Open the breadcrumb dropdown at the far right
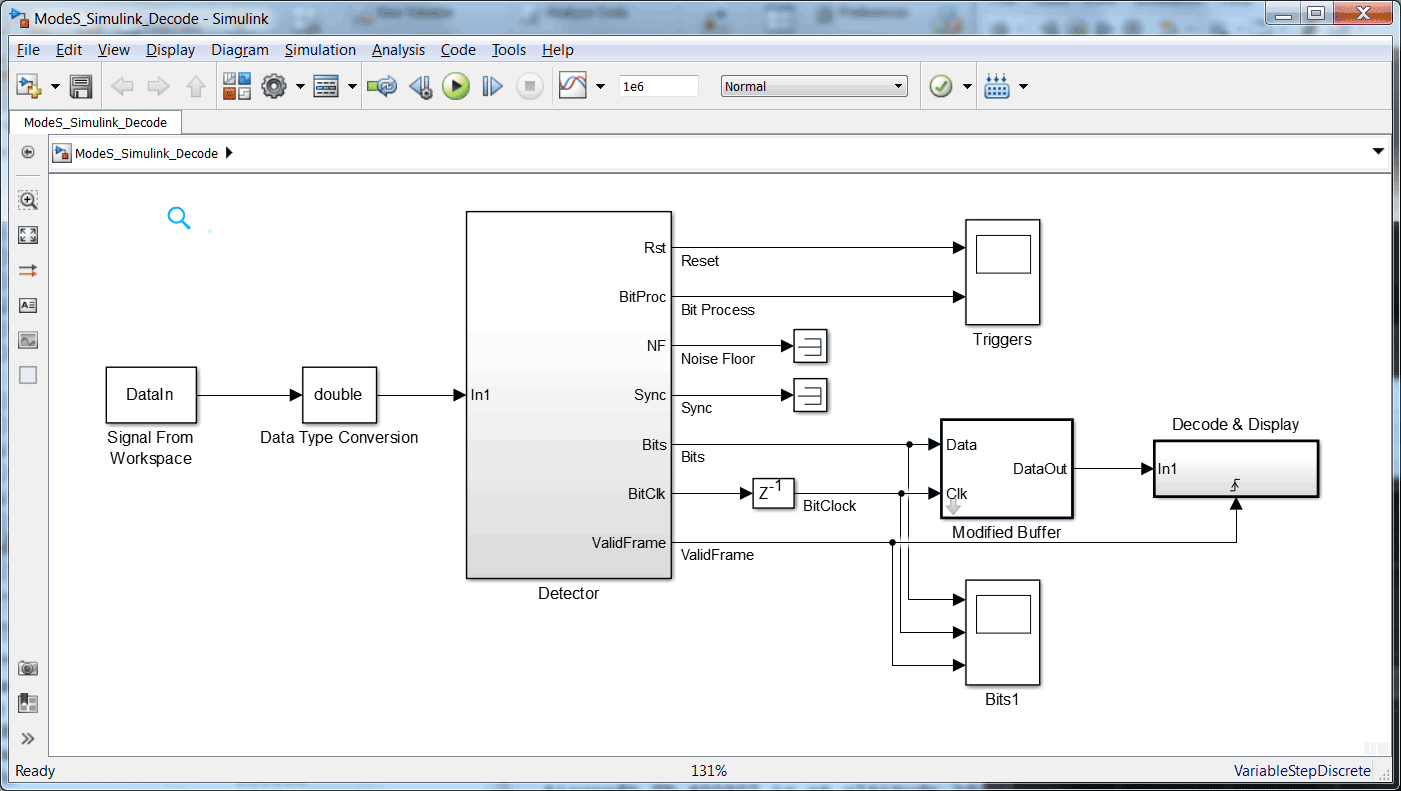This screenshot has height=791, width=1401. pos(1379,151)
